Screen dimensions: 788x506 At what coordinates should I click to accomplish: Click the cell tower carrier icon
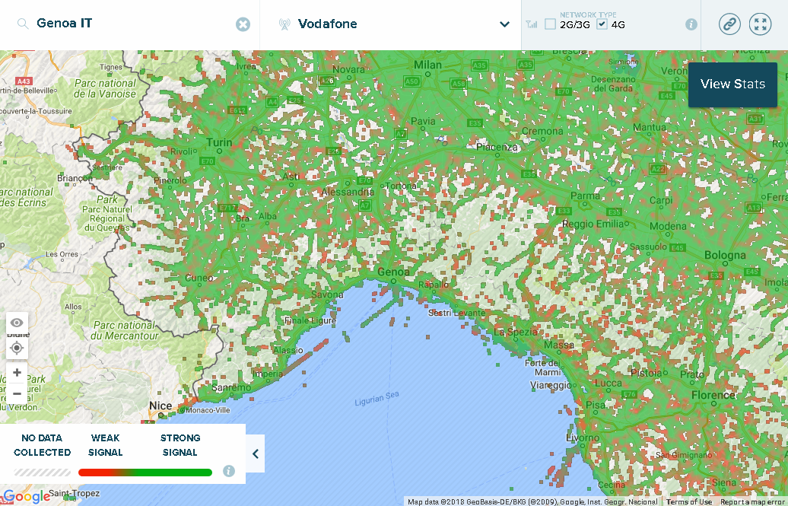pos(284,24)
